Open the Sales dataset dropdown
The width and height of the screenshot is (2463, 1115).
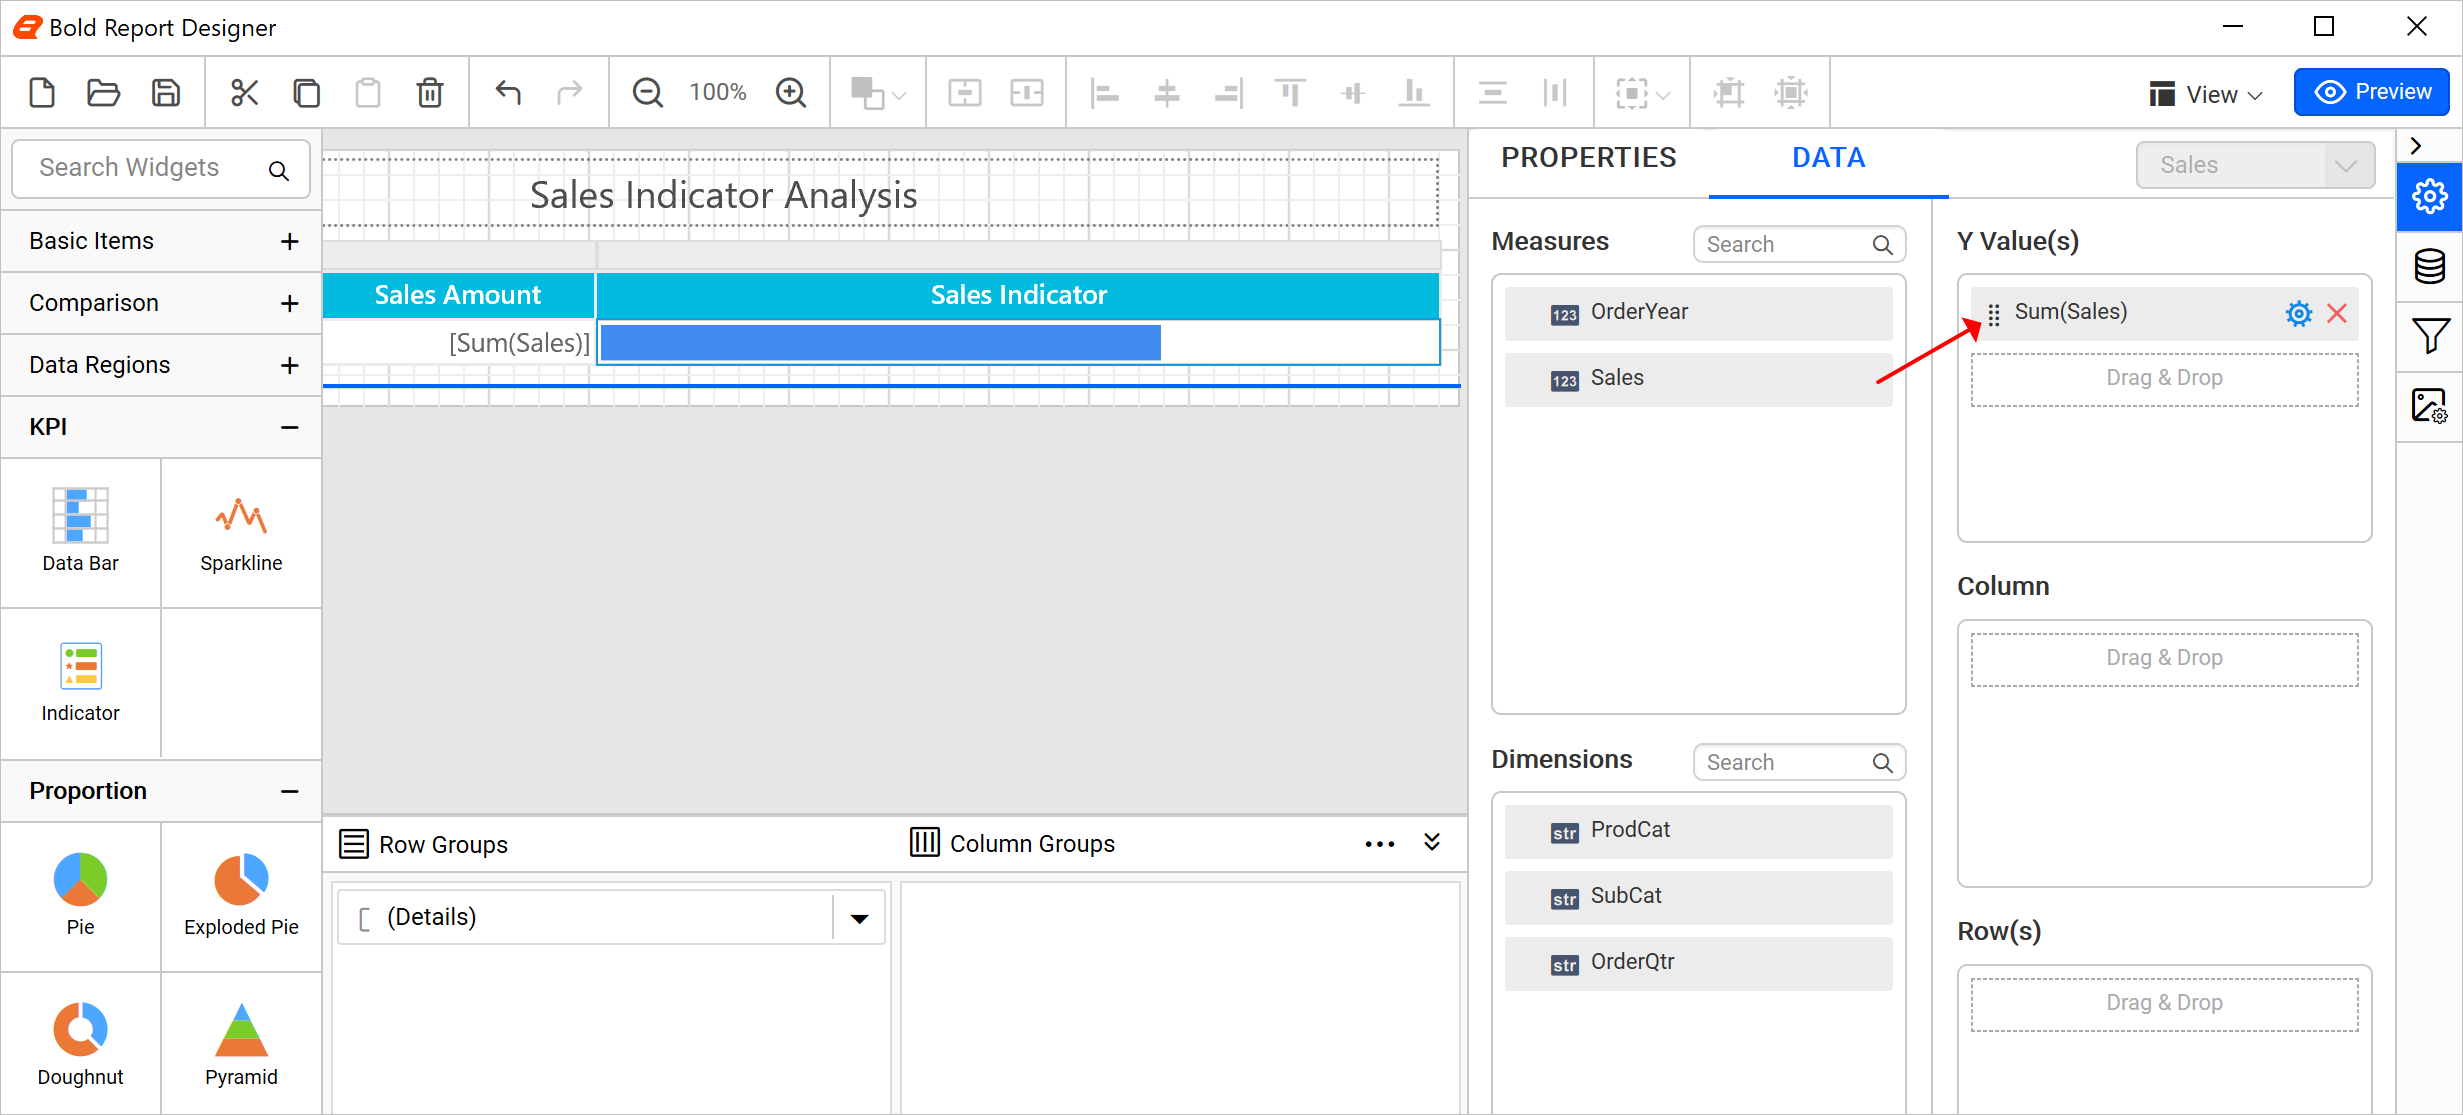[x=2255, y=165]
